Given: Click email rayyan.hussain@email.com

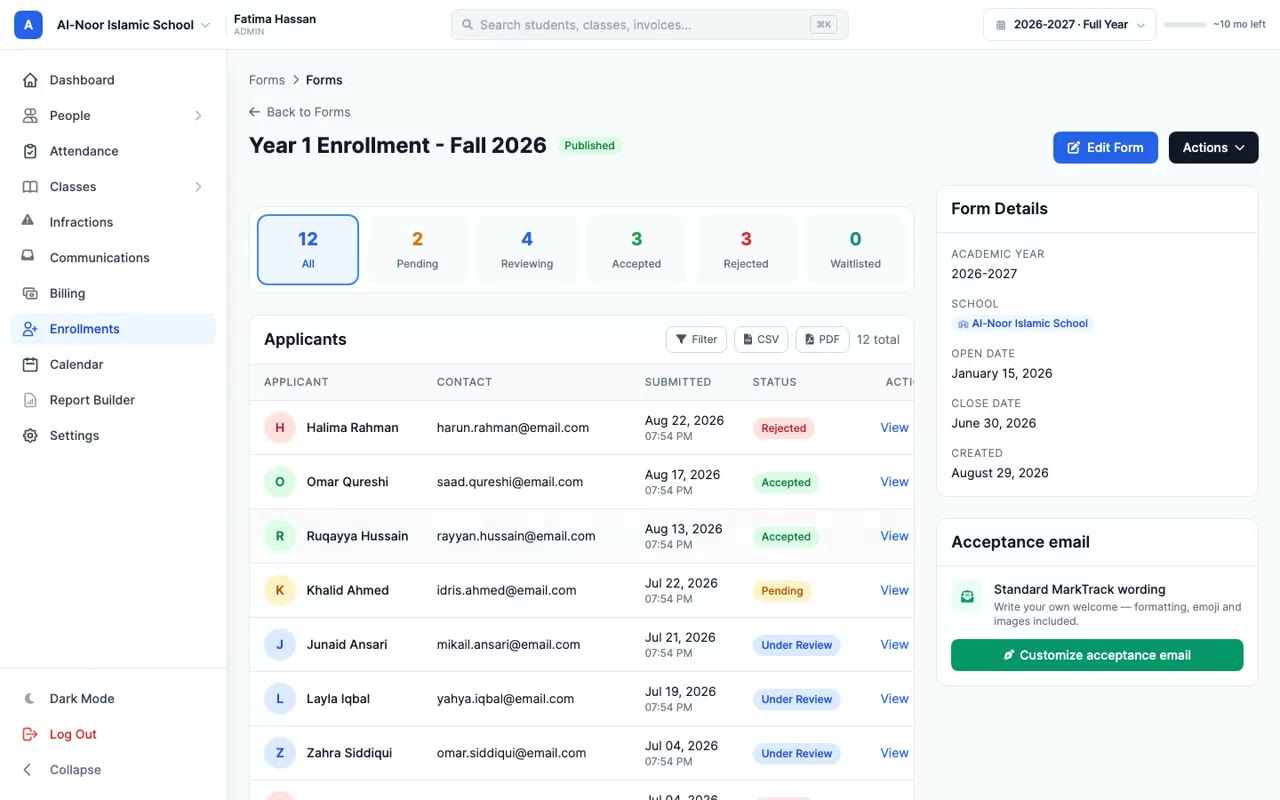Looking at the screenshot, I should pyautogui.click(x=516, y=536).
